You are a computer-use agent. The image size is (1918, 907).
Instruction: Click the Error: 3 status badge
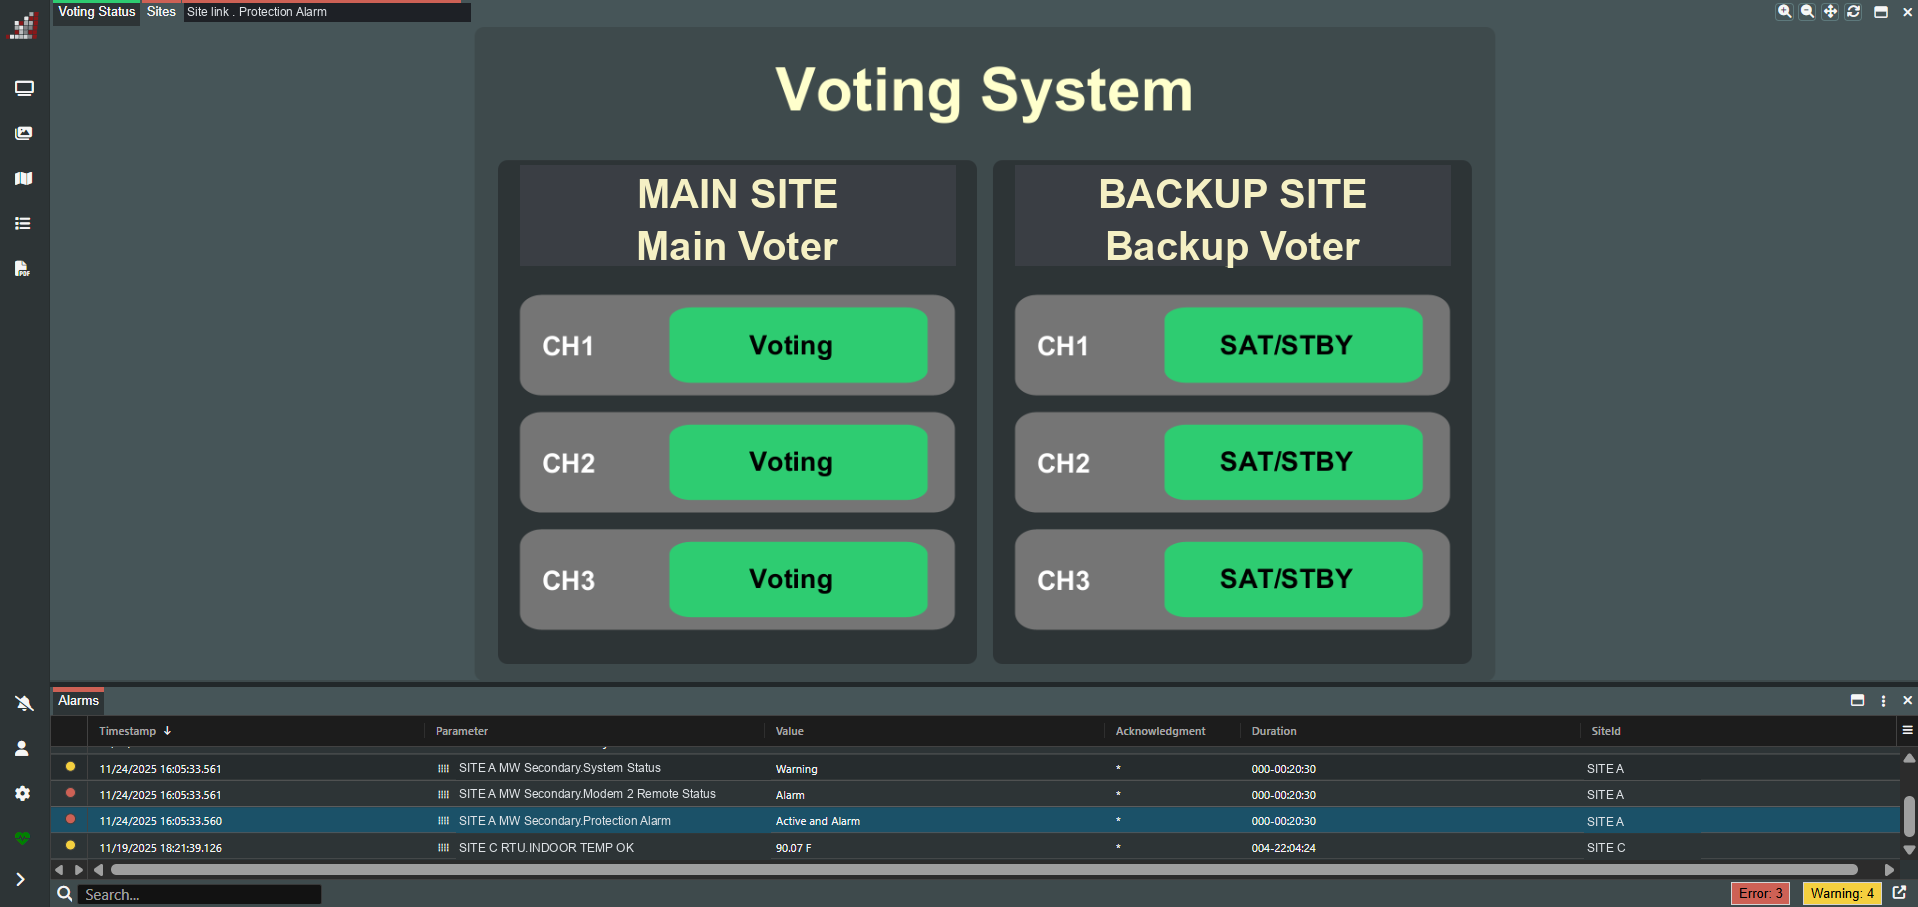(x=1760, y=893)
